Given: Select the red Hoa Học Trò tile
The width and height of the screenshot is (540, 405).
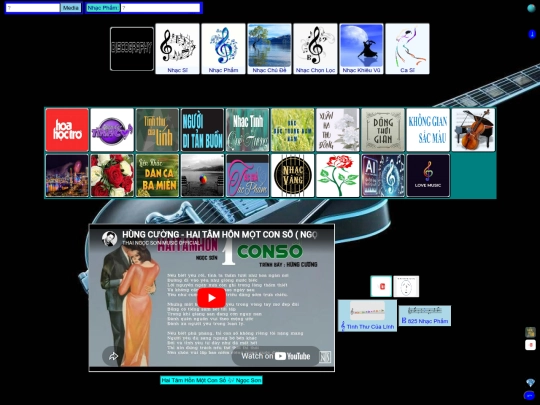Looking at the screenshot, I should pos(67,130).
